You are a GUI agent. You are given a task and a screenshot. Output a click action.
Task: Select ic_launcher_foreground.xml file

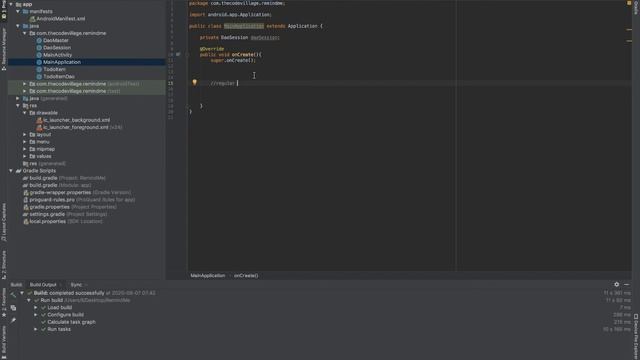[76, 127]
